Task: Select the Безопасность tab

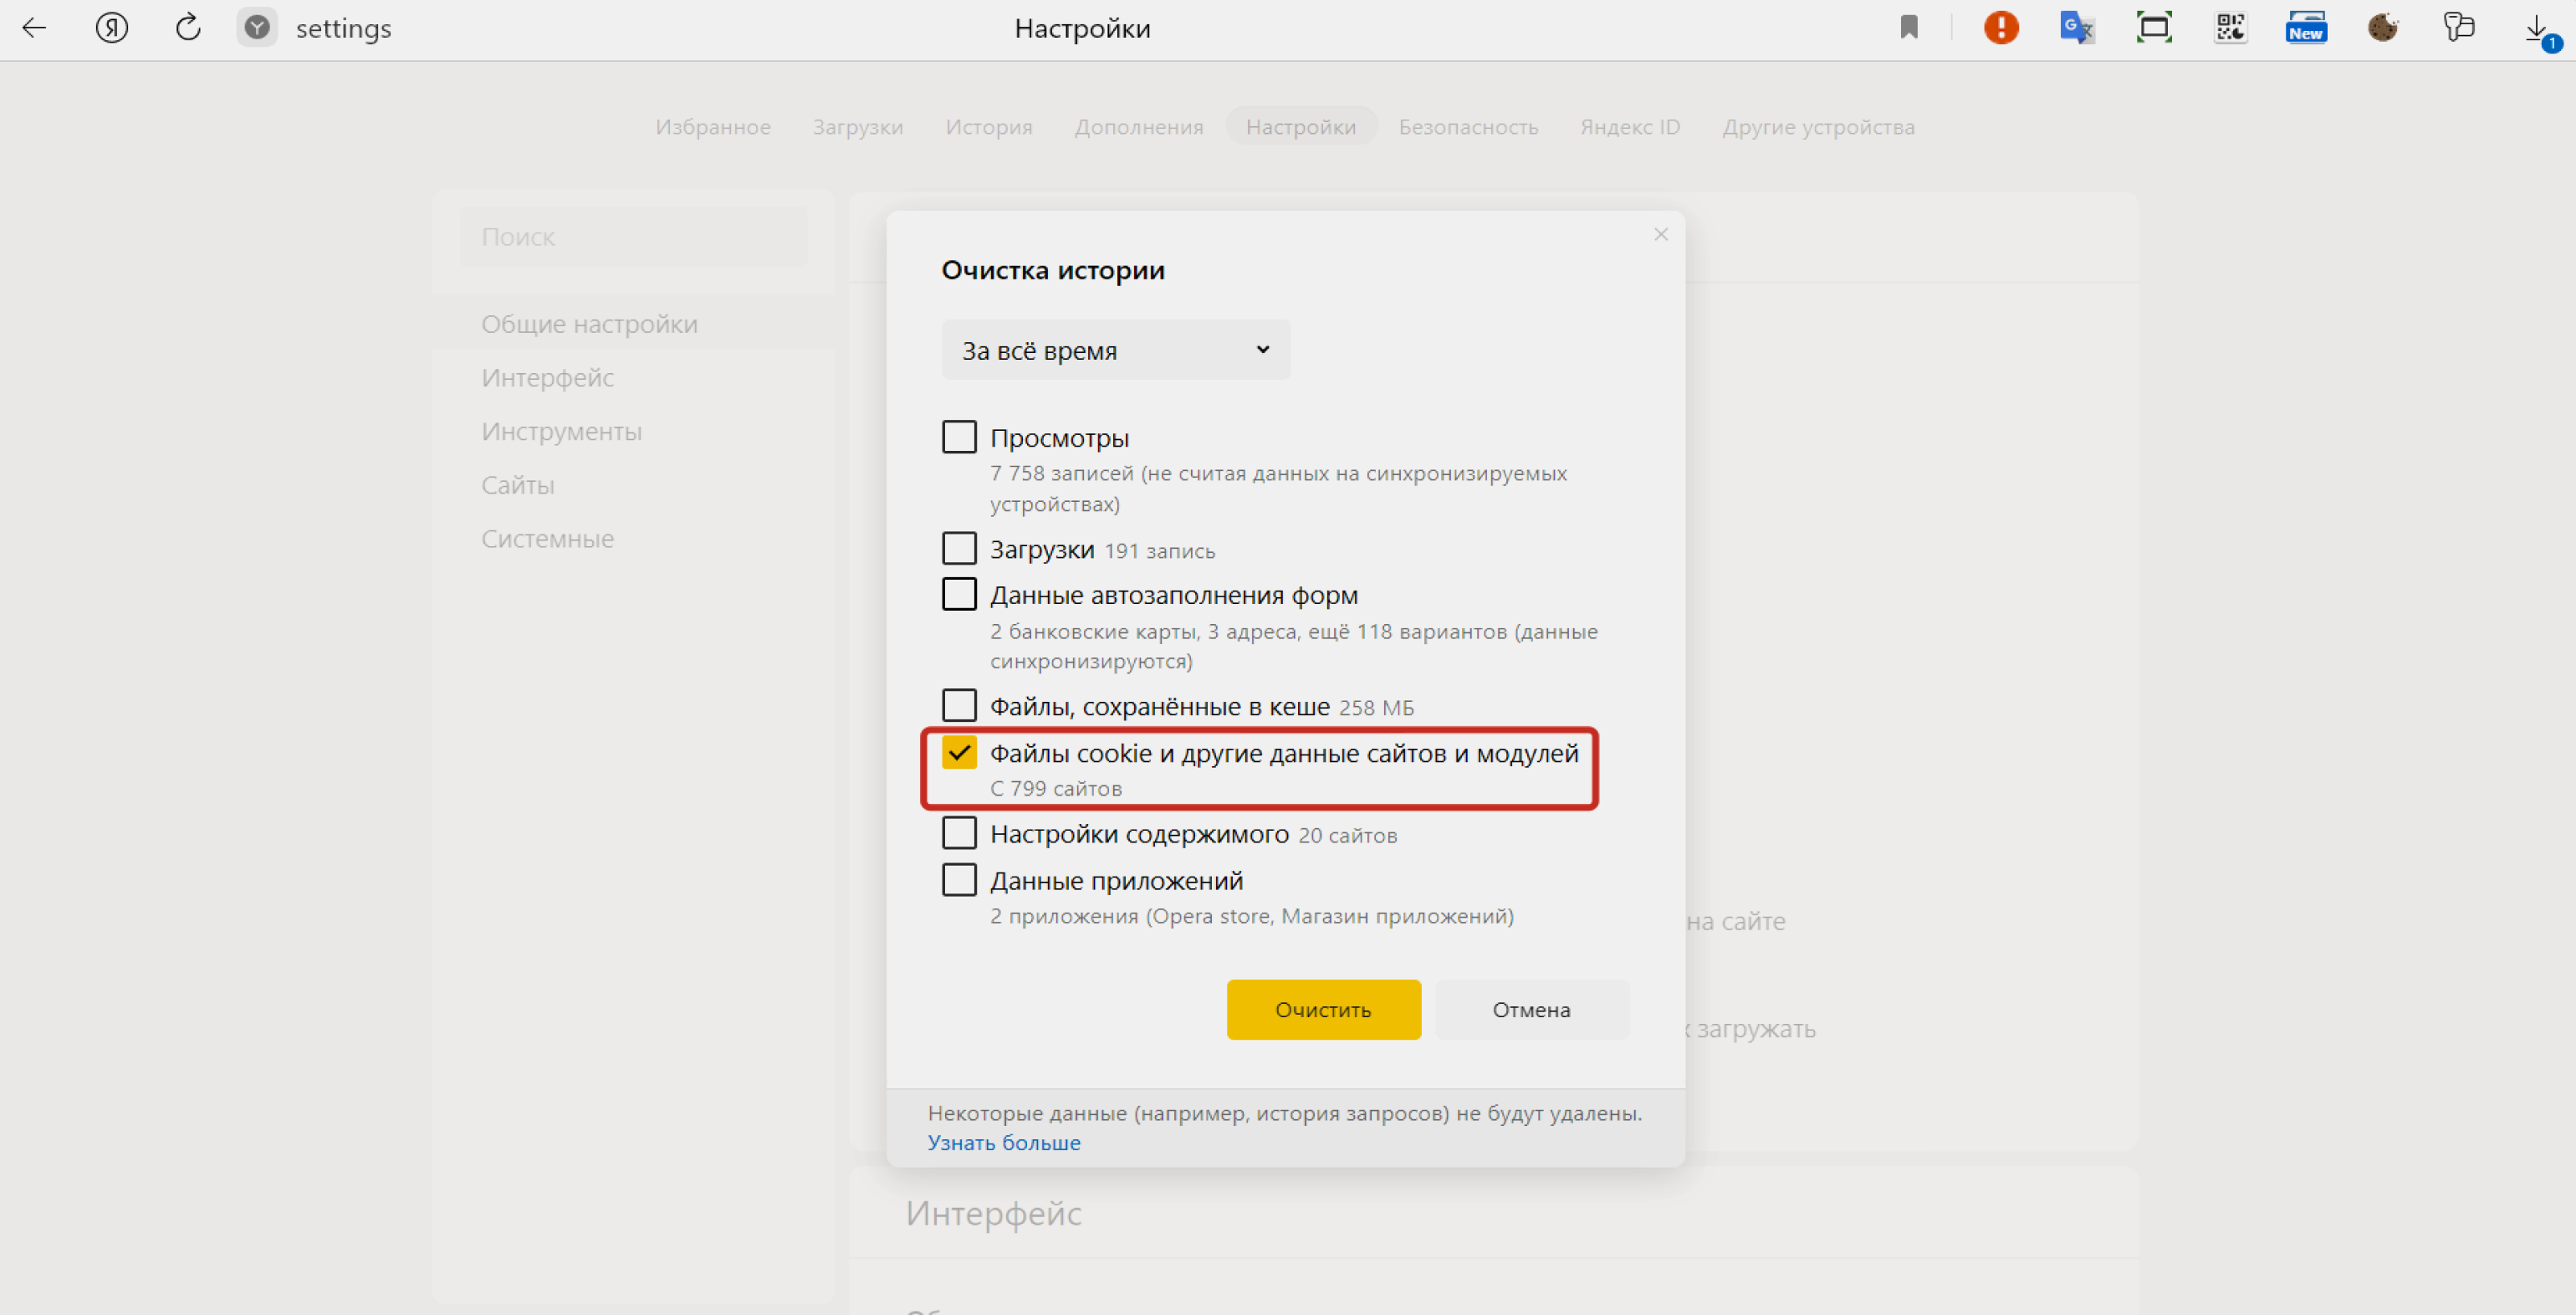Action: pos(1468,125)
